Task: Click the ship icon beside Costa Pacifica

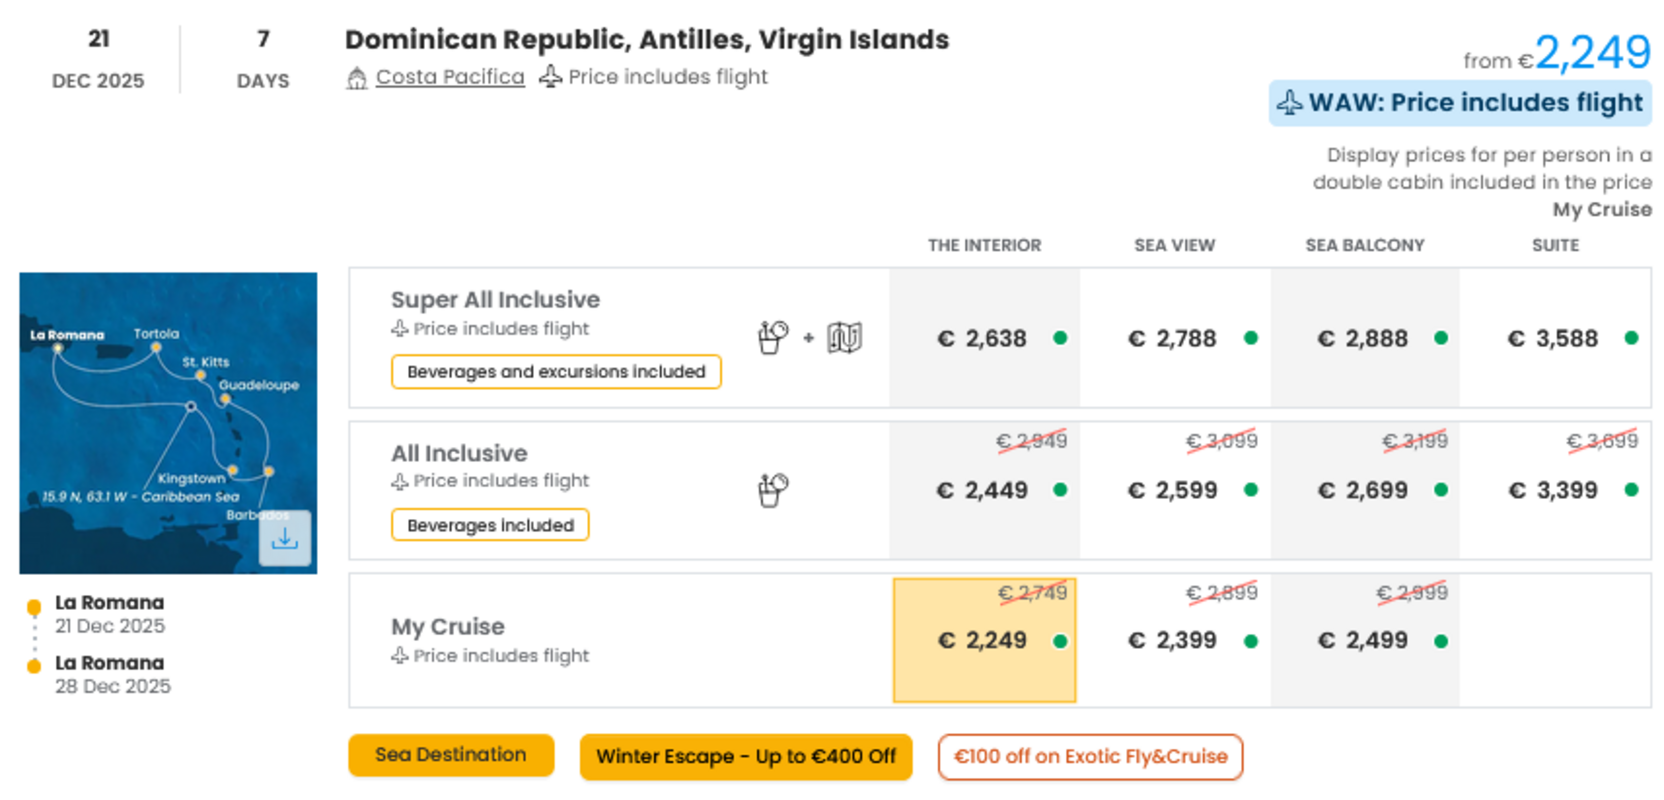Action: [x=357, y=77]
